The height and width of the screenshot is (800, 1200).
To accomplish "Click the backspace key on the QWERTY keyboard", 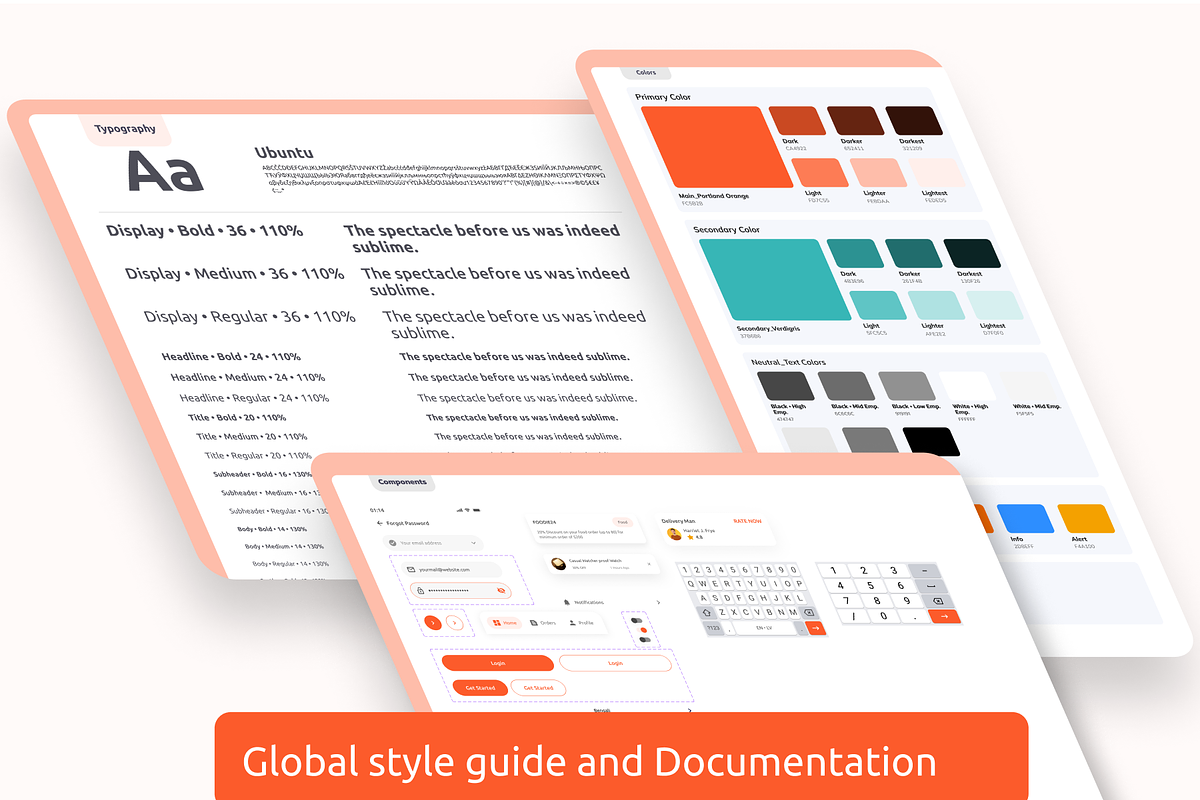I will click(x=809, y=612).
